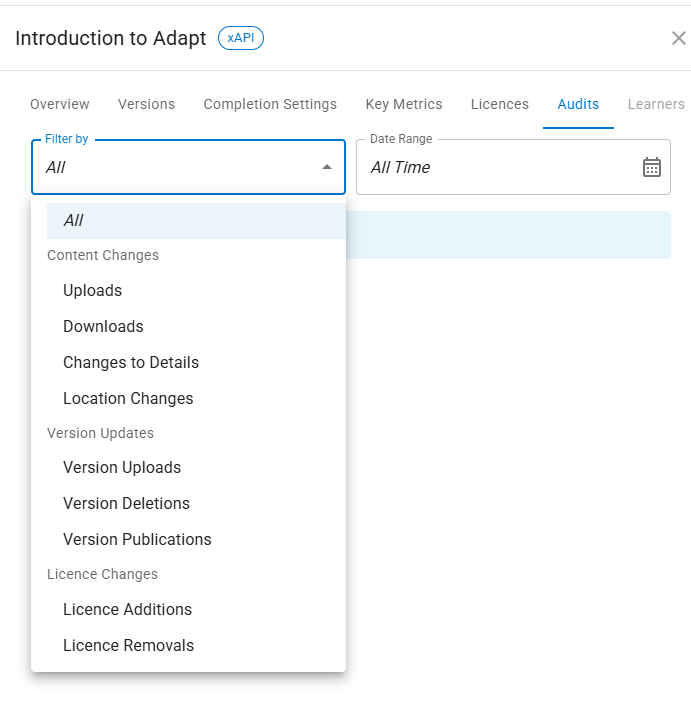
Task: Go to Completion Settings tab
Action: point(270,104)
